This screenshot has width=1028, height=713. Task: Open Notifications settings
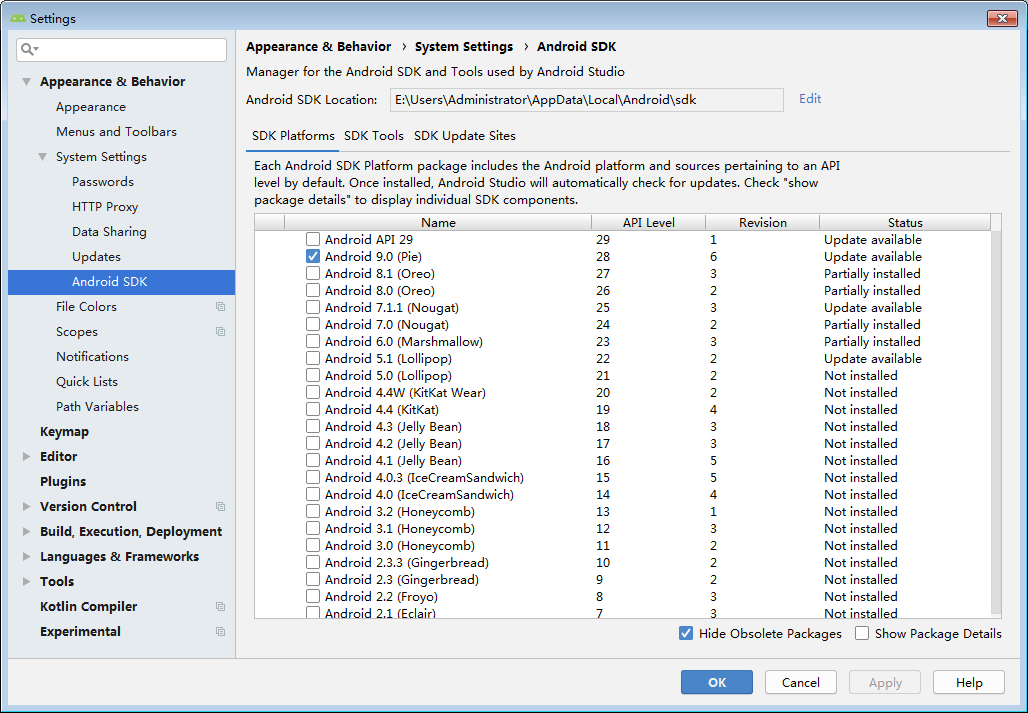tap(92, 356)
